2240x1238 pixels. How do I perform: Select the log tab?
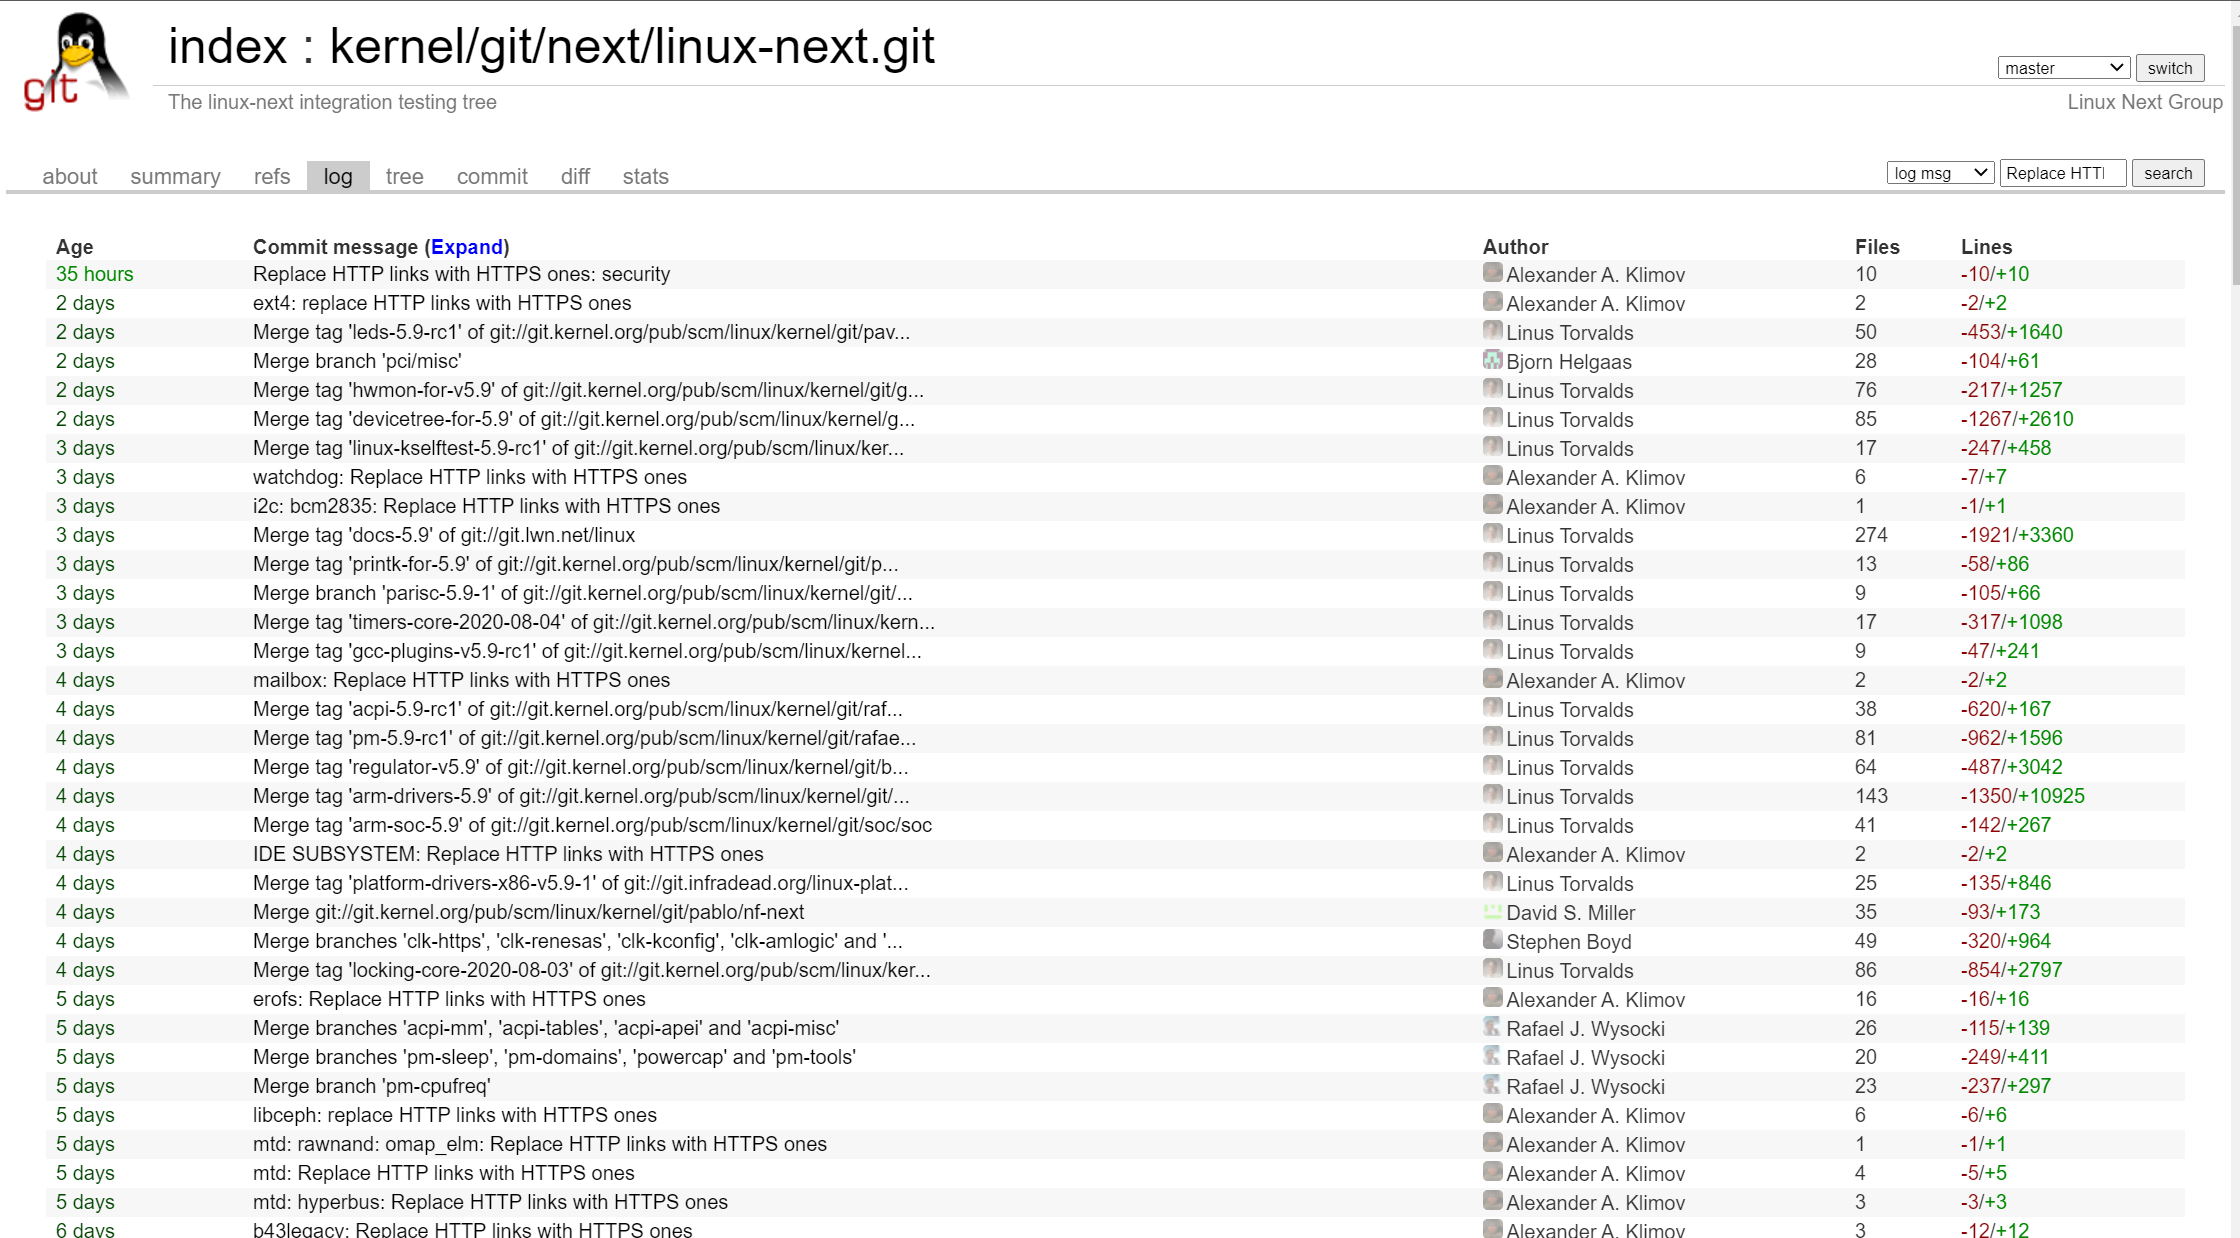338,176
